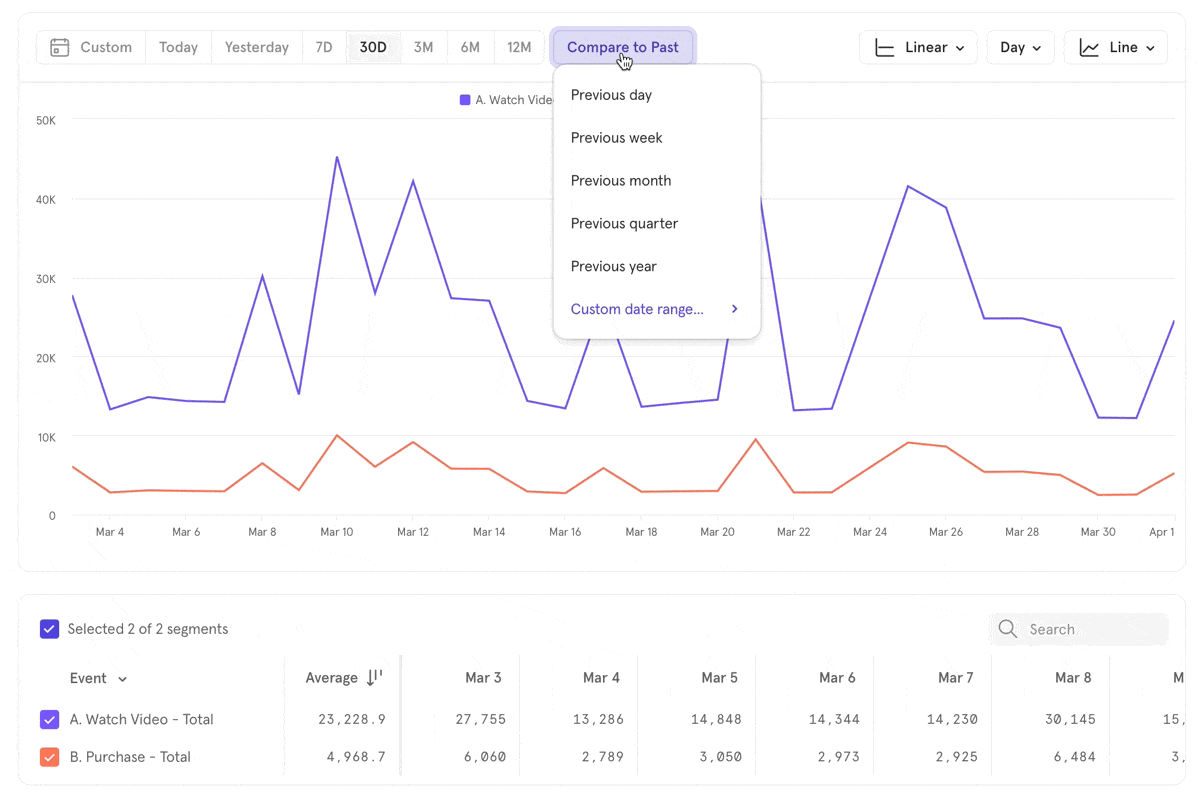Click the purple A. Watch Video legend swatch
This screenshot has width=1200, height=802.
465,100
